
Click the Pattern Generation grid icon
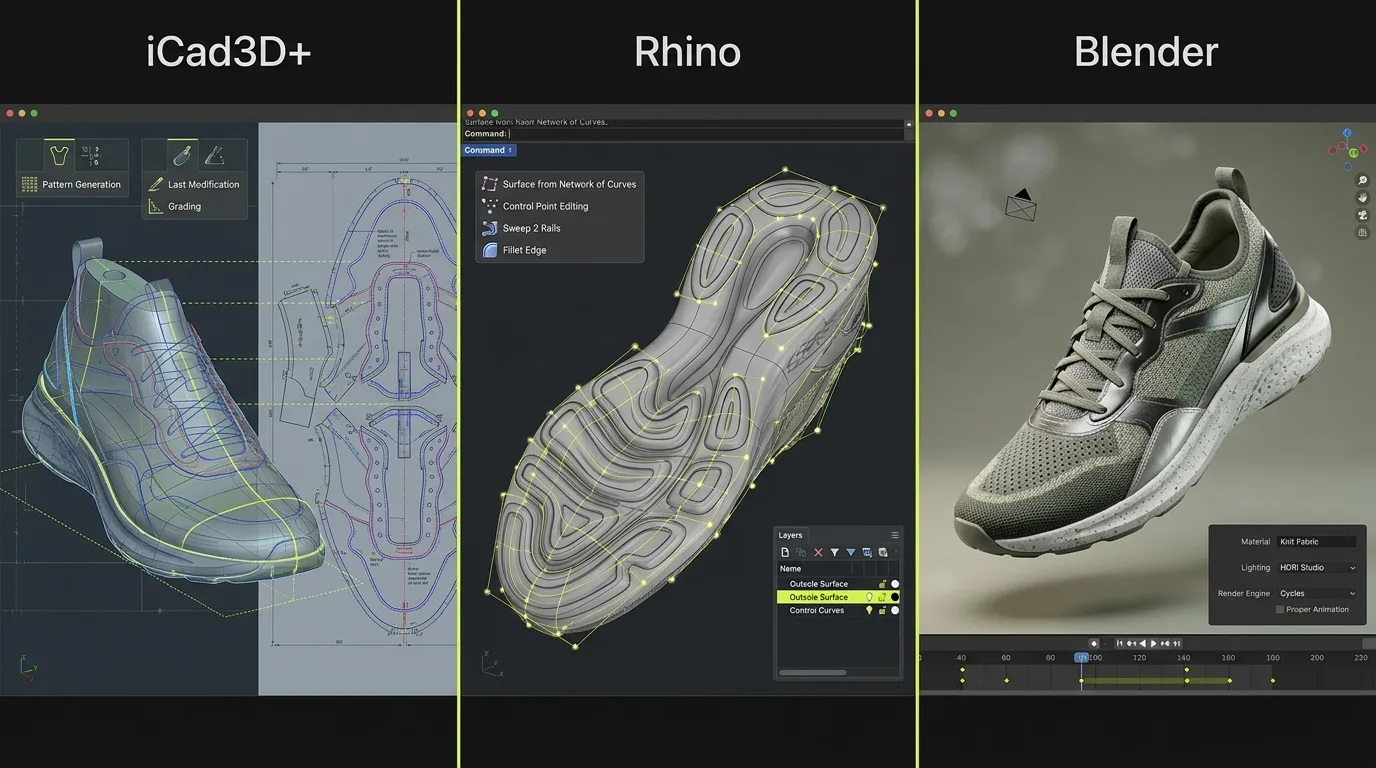(x=29, y=184)
